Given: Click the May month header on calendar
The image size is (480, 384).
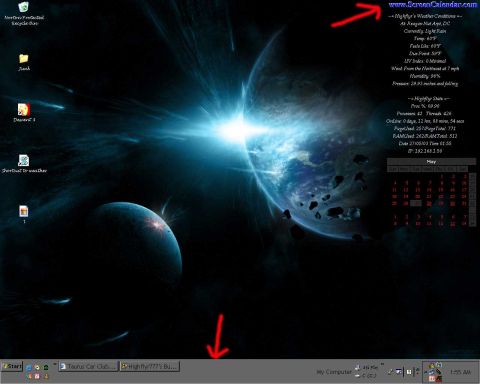Looking at the screenshot, I should point(431,161).
